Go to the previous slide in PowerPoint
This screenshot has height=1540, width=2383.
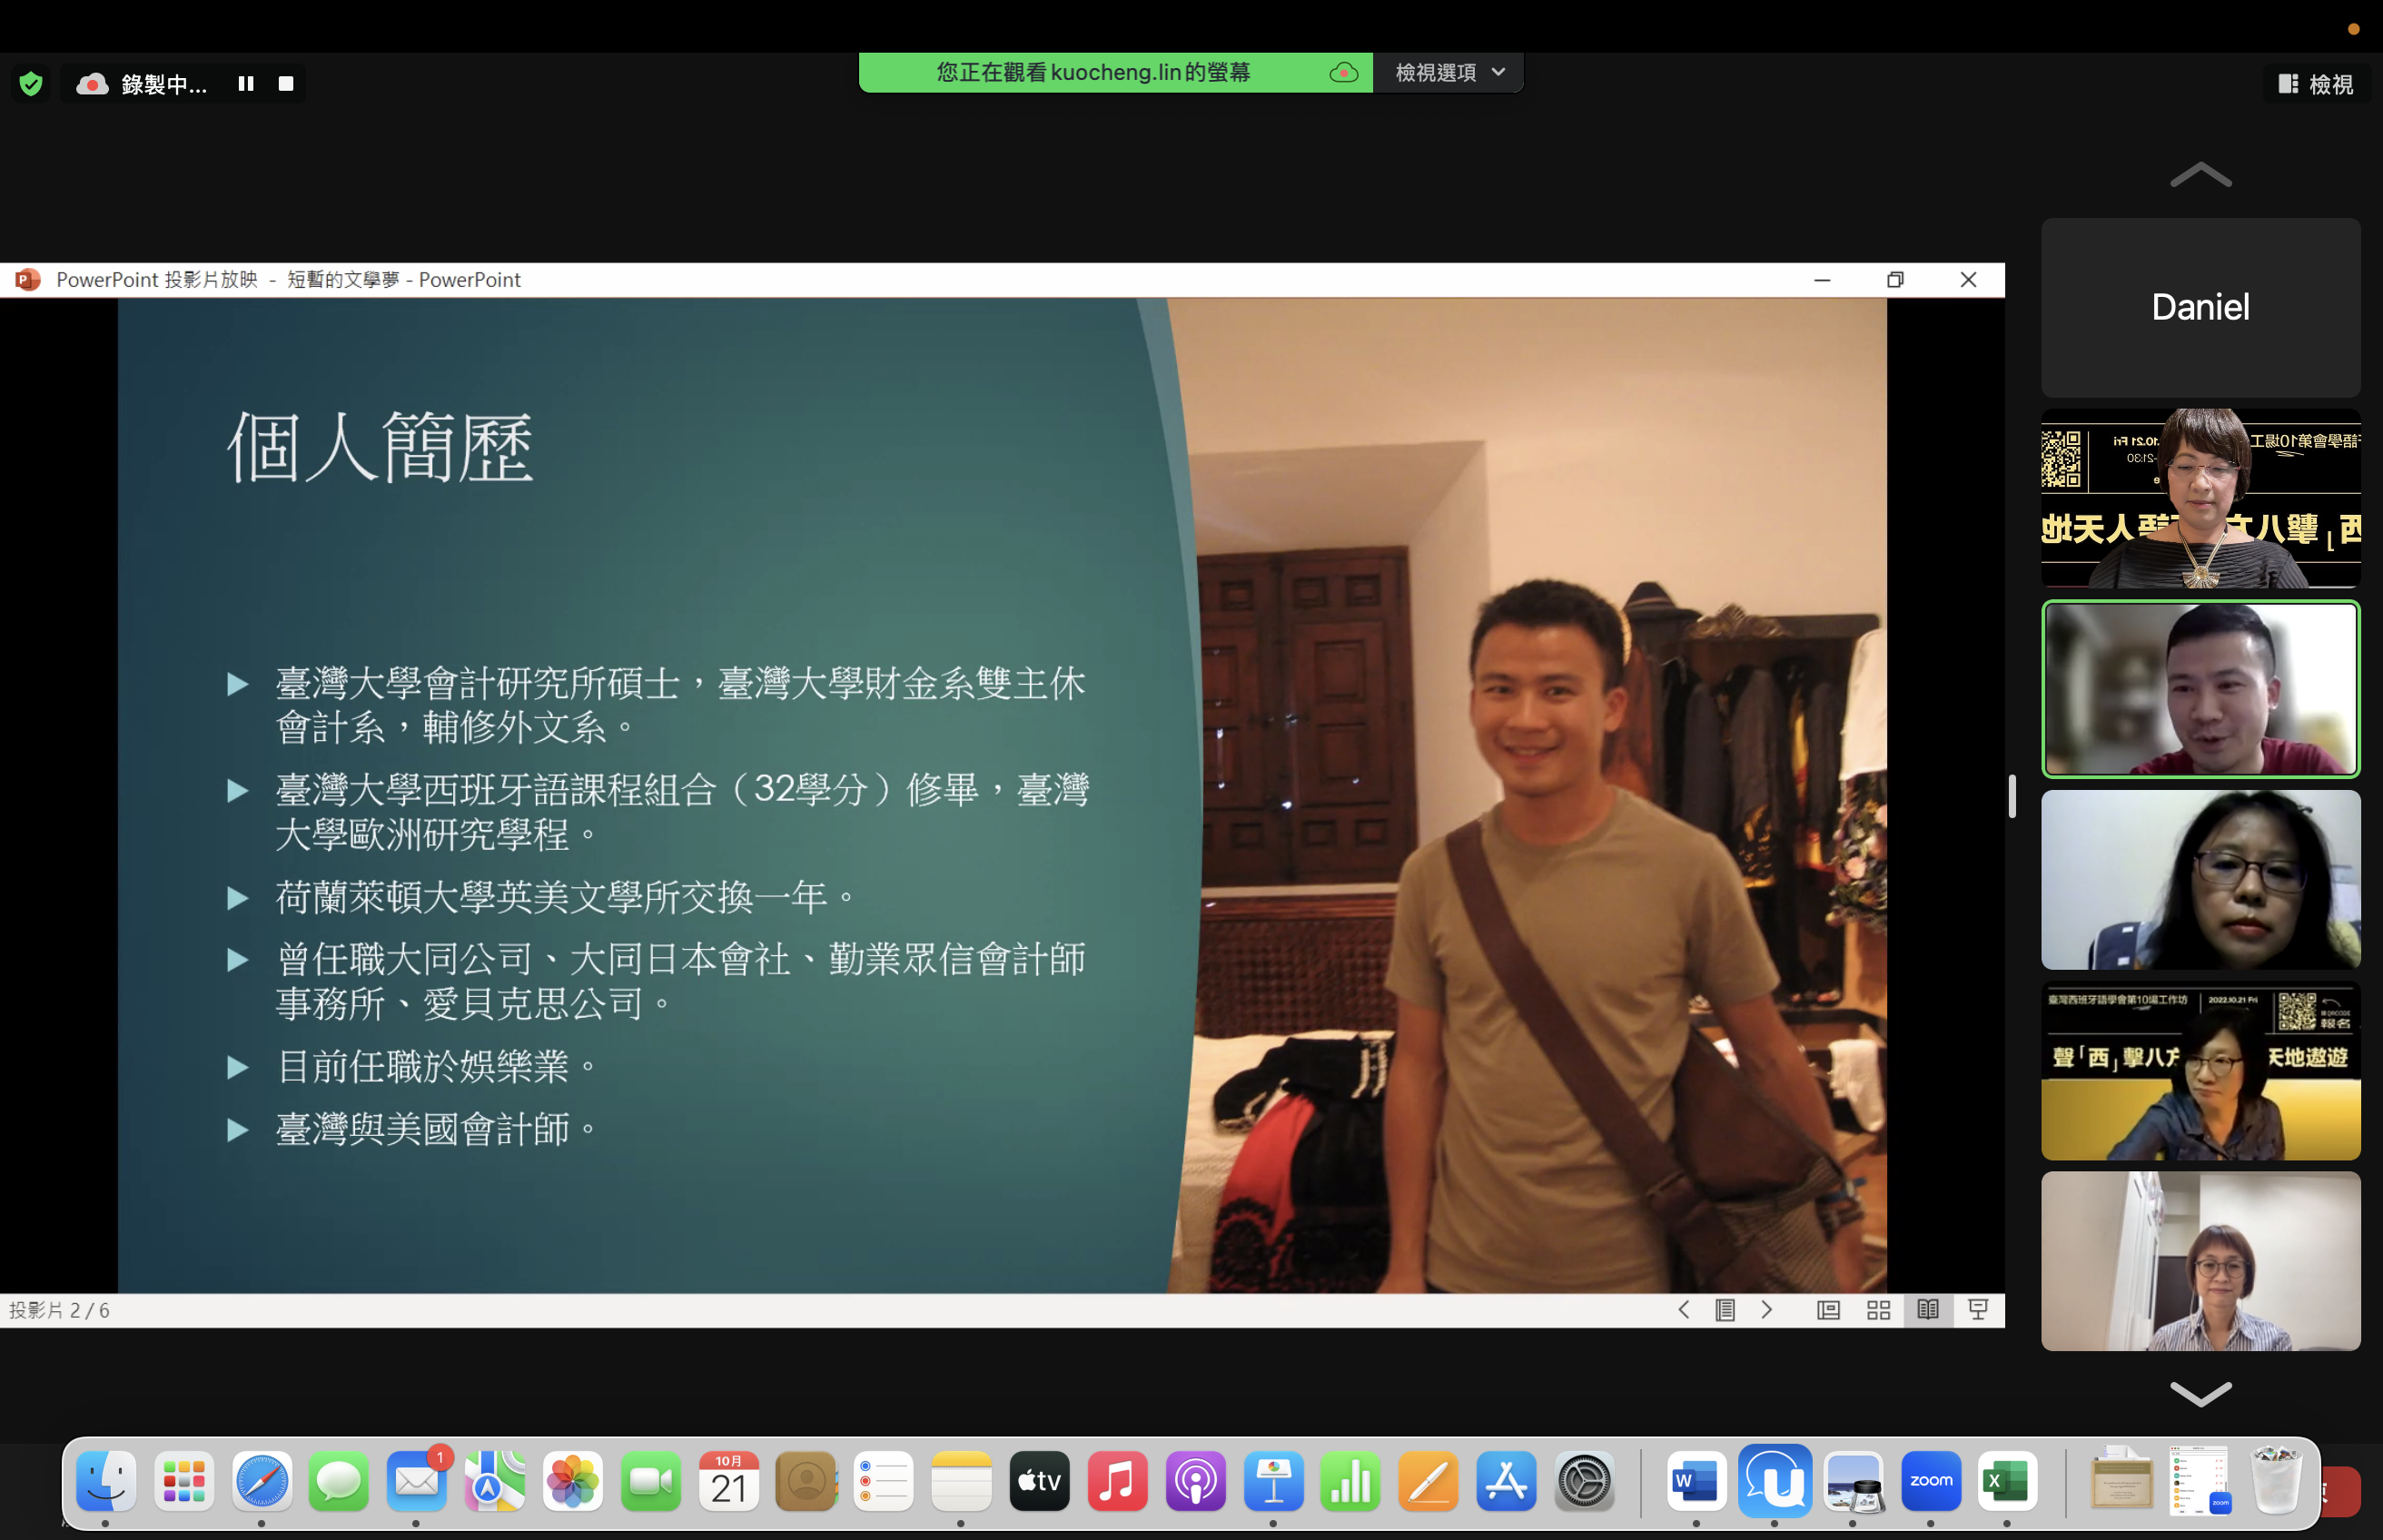(x=1684, y=1310)
